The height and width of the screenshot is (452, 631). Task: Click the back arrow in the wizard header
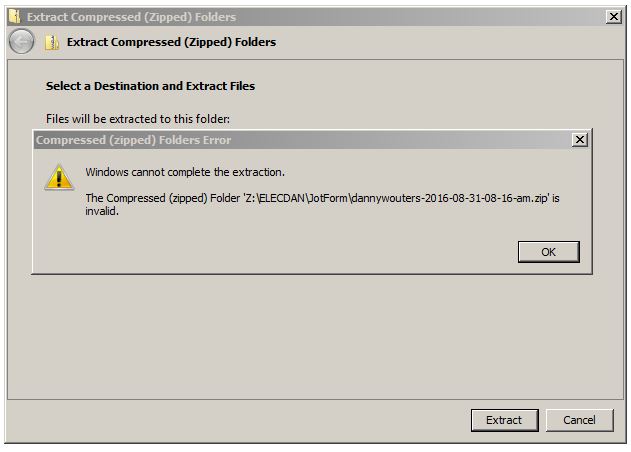[21, 42]
